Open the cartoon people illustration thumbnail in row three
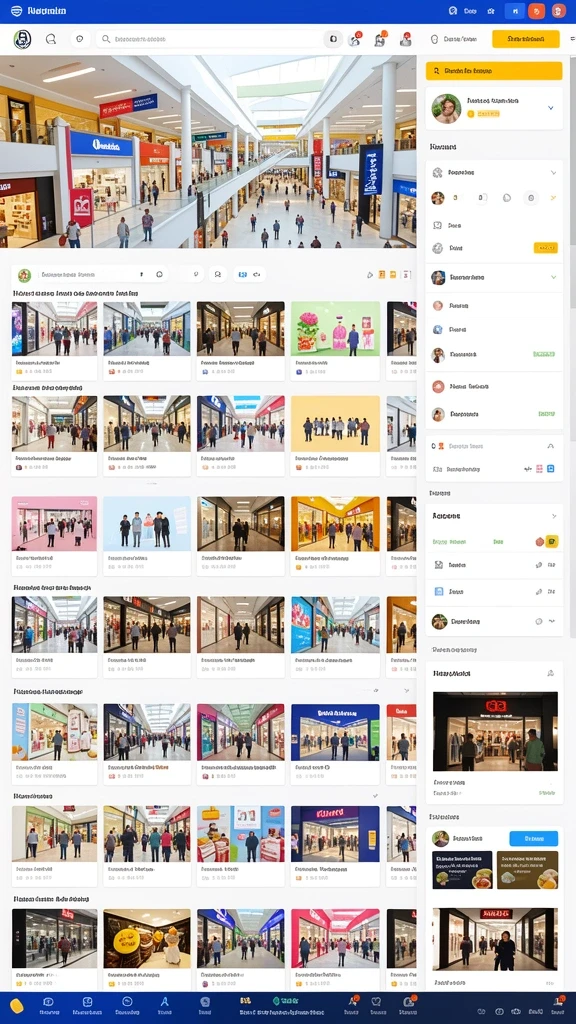 (x=147, y=524)
